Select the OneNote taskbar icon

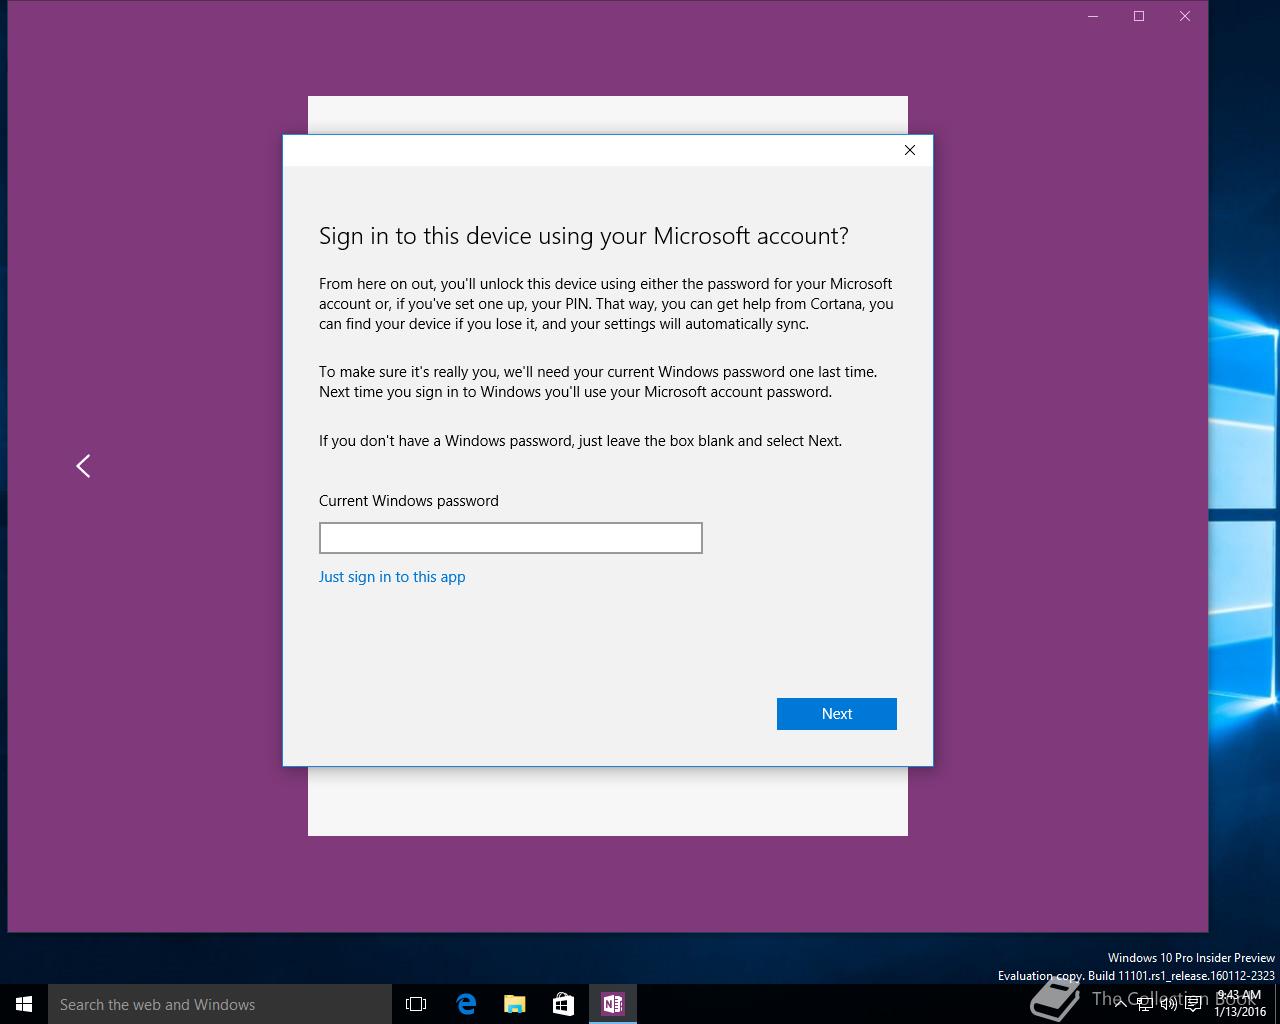pyautogui.click(x=613, y=1004)
